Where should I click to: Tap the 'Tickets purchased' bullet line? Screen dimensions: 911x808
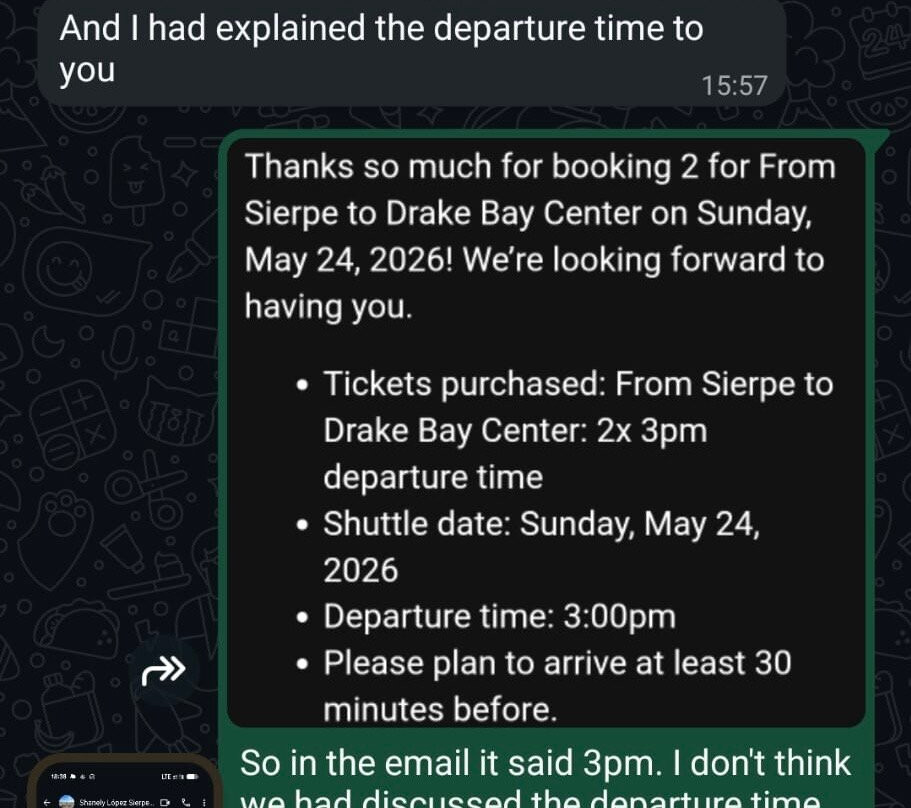click(578, 430)
